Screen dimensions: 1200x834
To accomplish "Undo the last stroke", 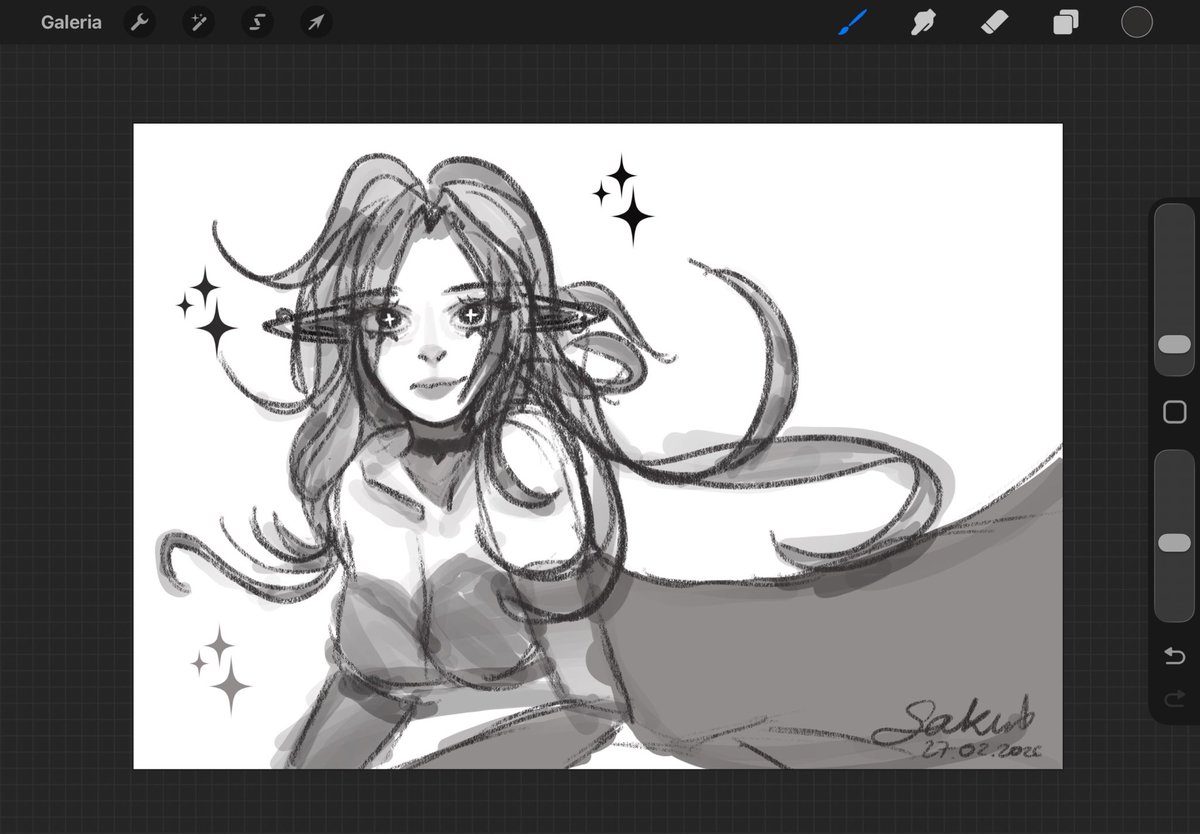I will (1174, 656).
